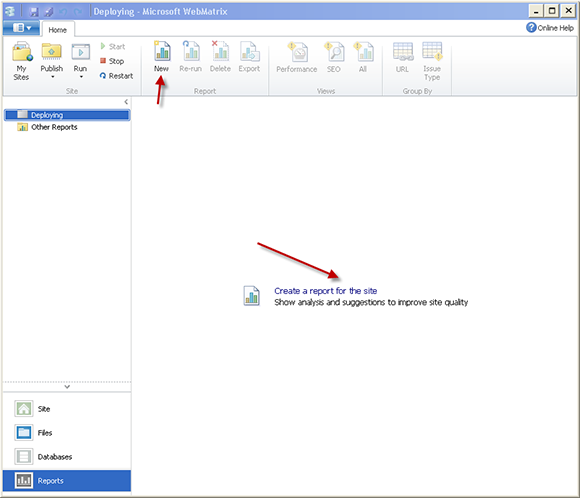Viewport: 580px width, 498px height.
Task: Select the Home ribbon tab
Action: (x=58, y=30)
